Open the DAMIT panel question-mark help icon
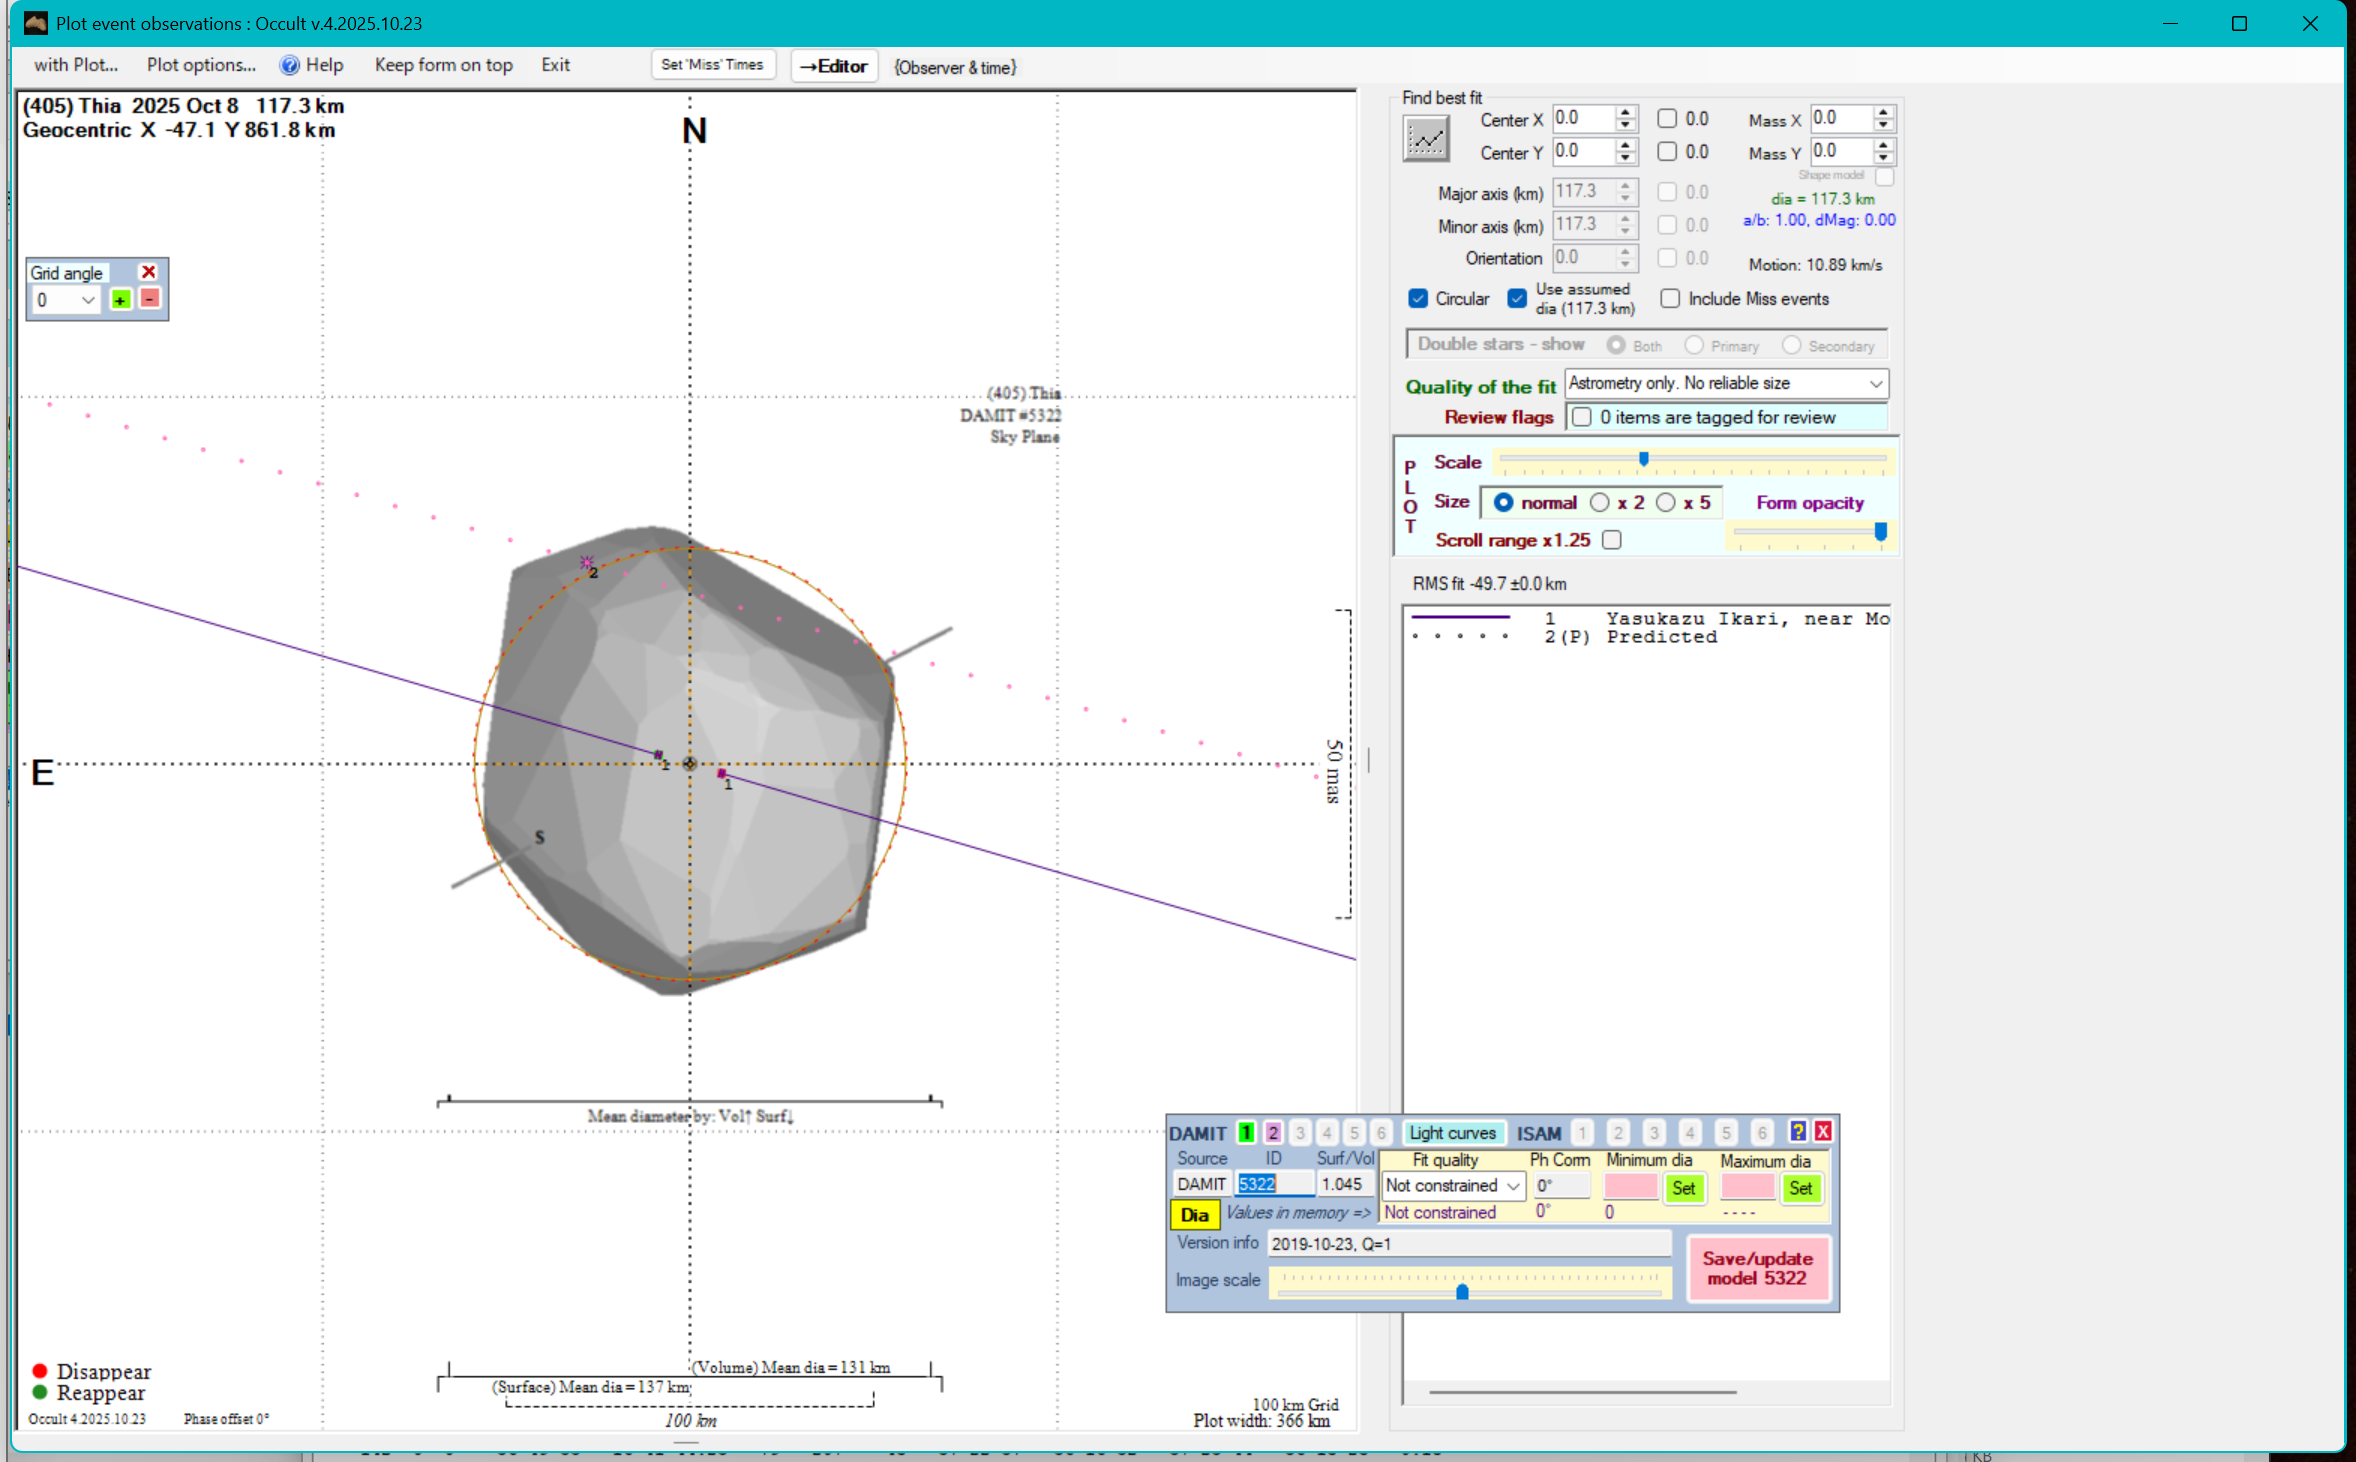Screen dimensions: 2356x1462 point(1797,1131)
